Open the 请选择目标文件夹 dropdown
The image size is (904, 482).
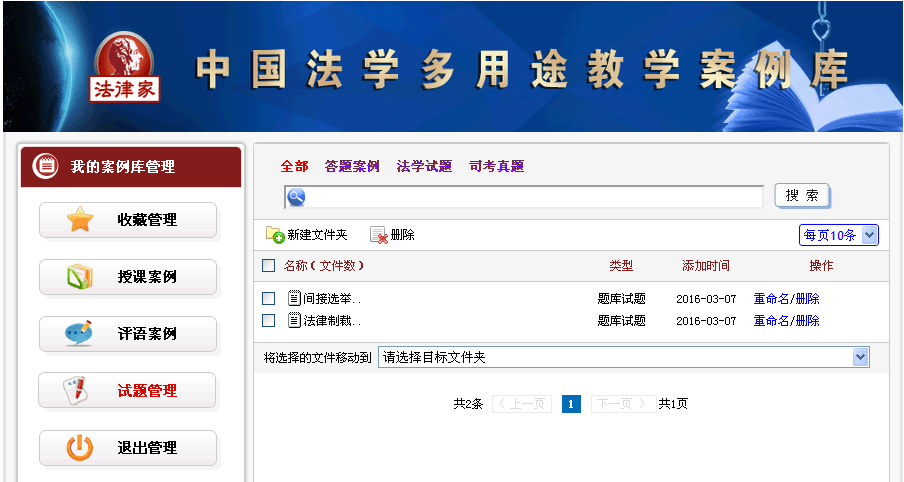click(623, 357)
